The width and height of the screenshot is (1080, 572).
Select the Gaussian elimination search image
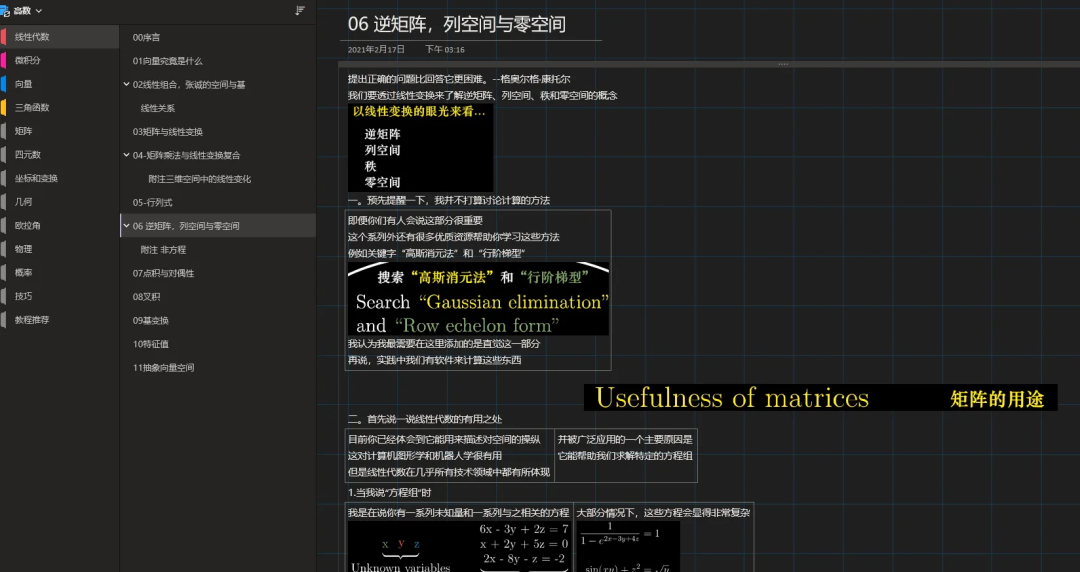(478, 298)
